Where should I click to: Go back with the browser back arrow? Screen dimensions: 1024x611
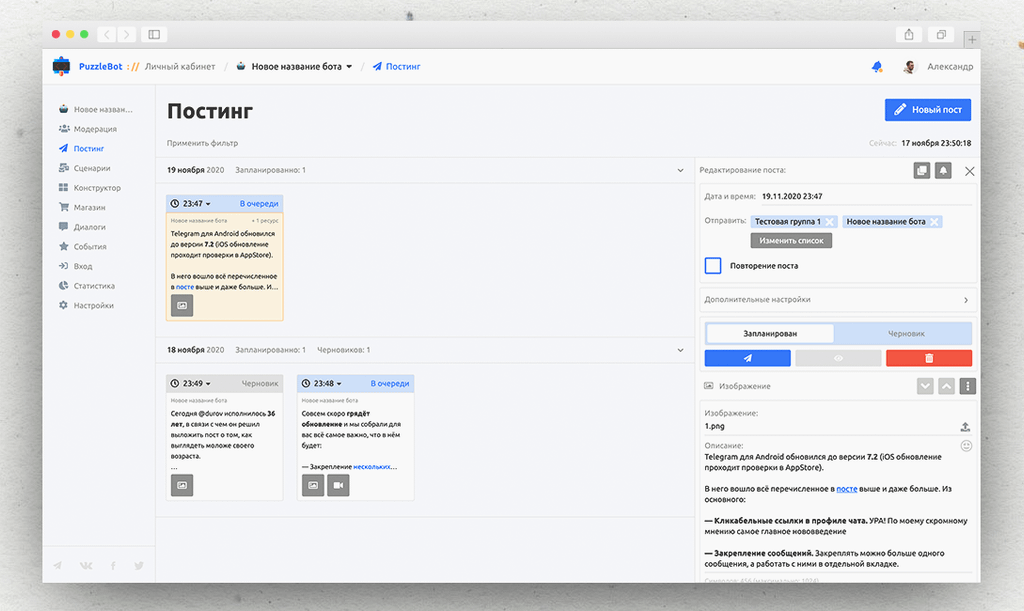pyautogui.click(x=106, y=35)
